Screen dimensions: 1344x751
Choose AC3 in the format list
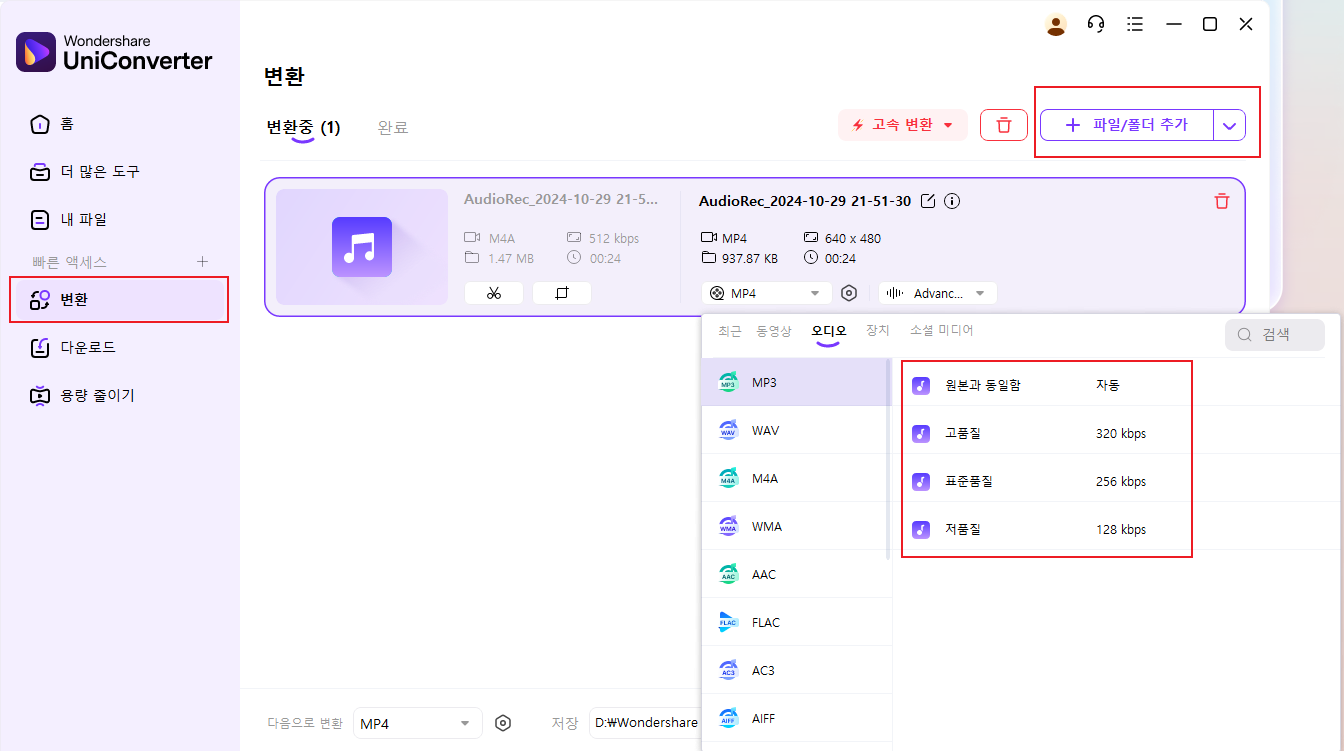(x=795, y=671)
